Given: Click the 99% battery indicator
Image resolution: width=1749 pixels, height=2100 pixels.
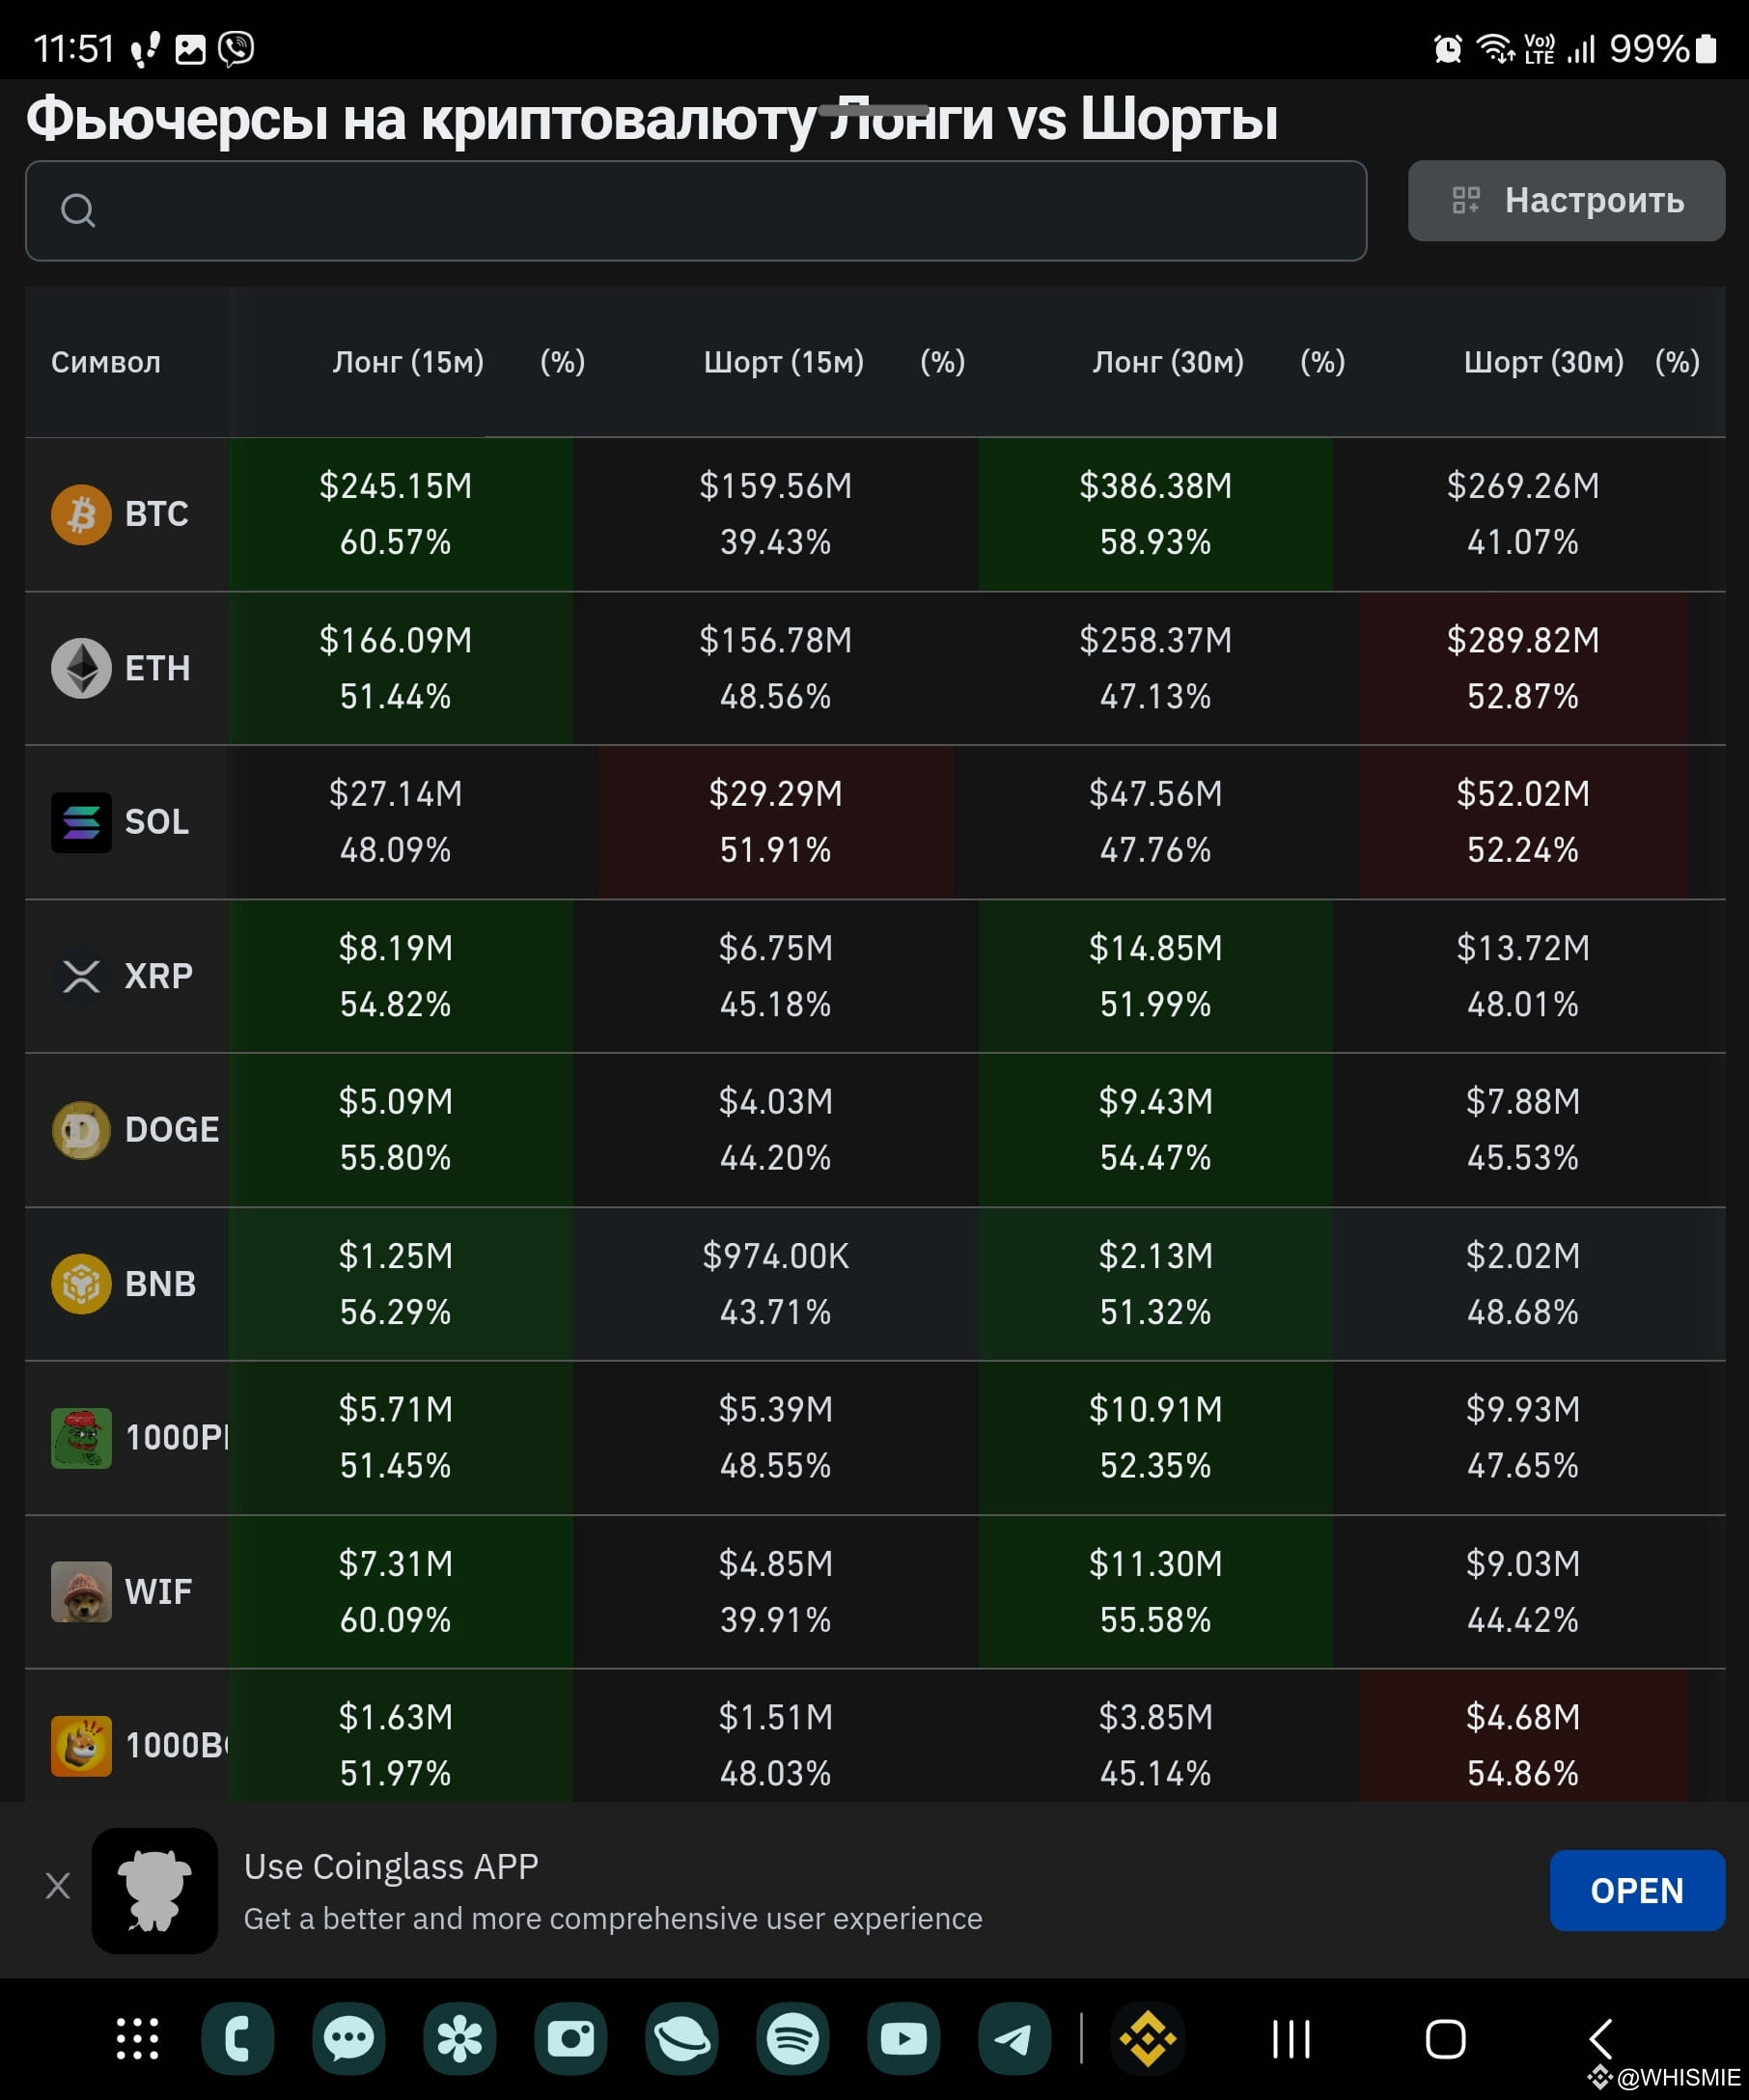Looking at the screenshot, I should (x=1663, y=48).
